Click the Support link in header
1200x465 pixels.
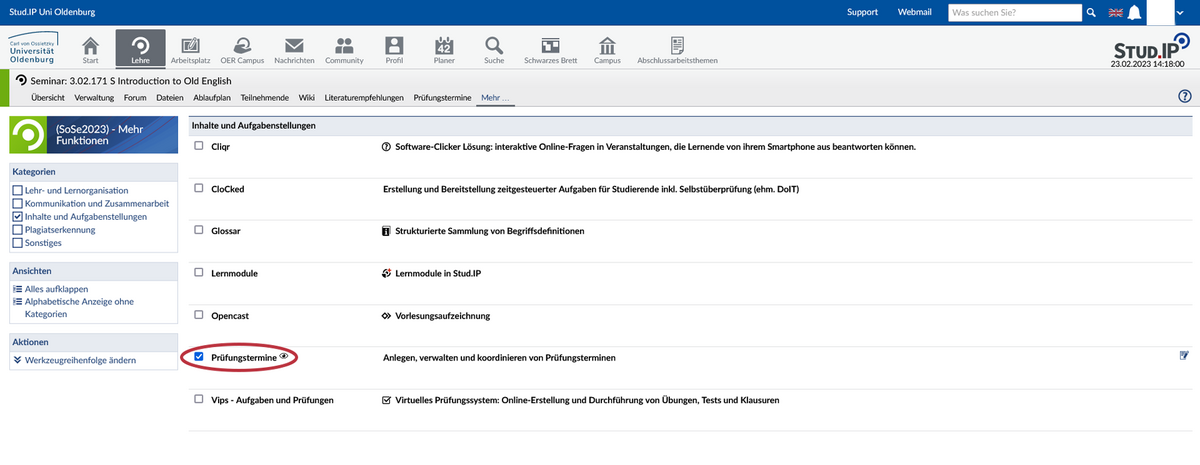click(x=862, y=12)
